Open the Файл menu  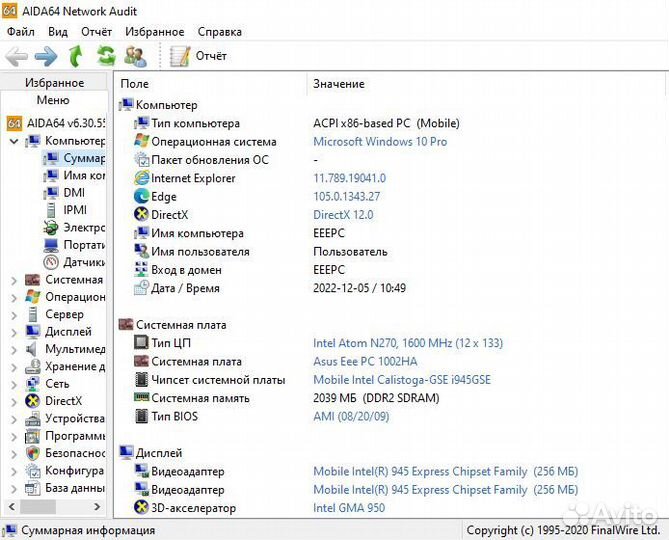click(x=21, y=32)
